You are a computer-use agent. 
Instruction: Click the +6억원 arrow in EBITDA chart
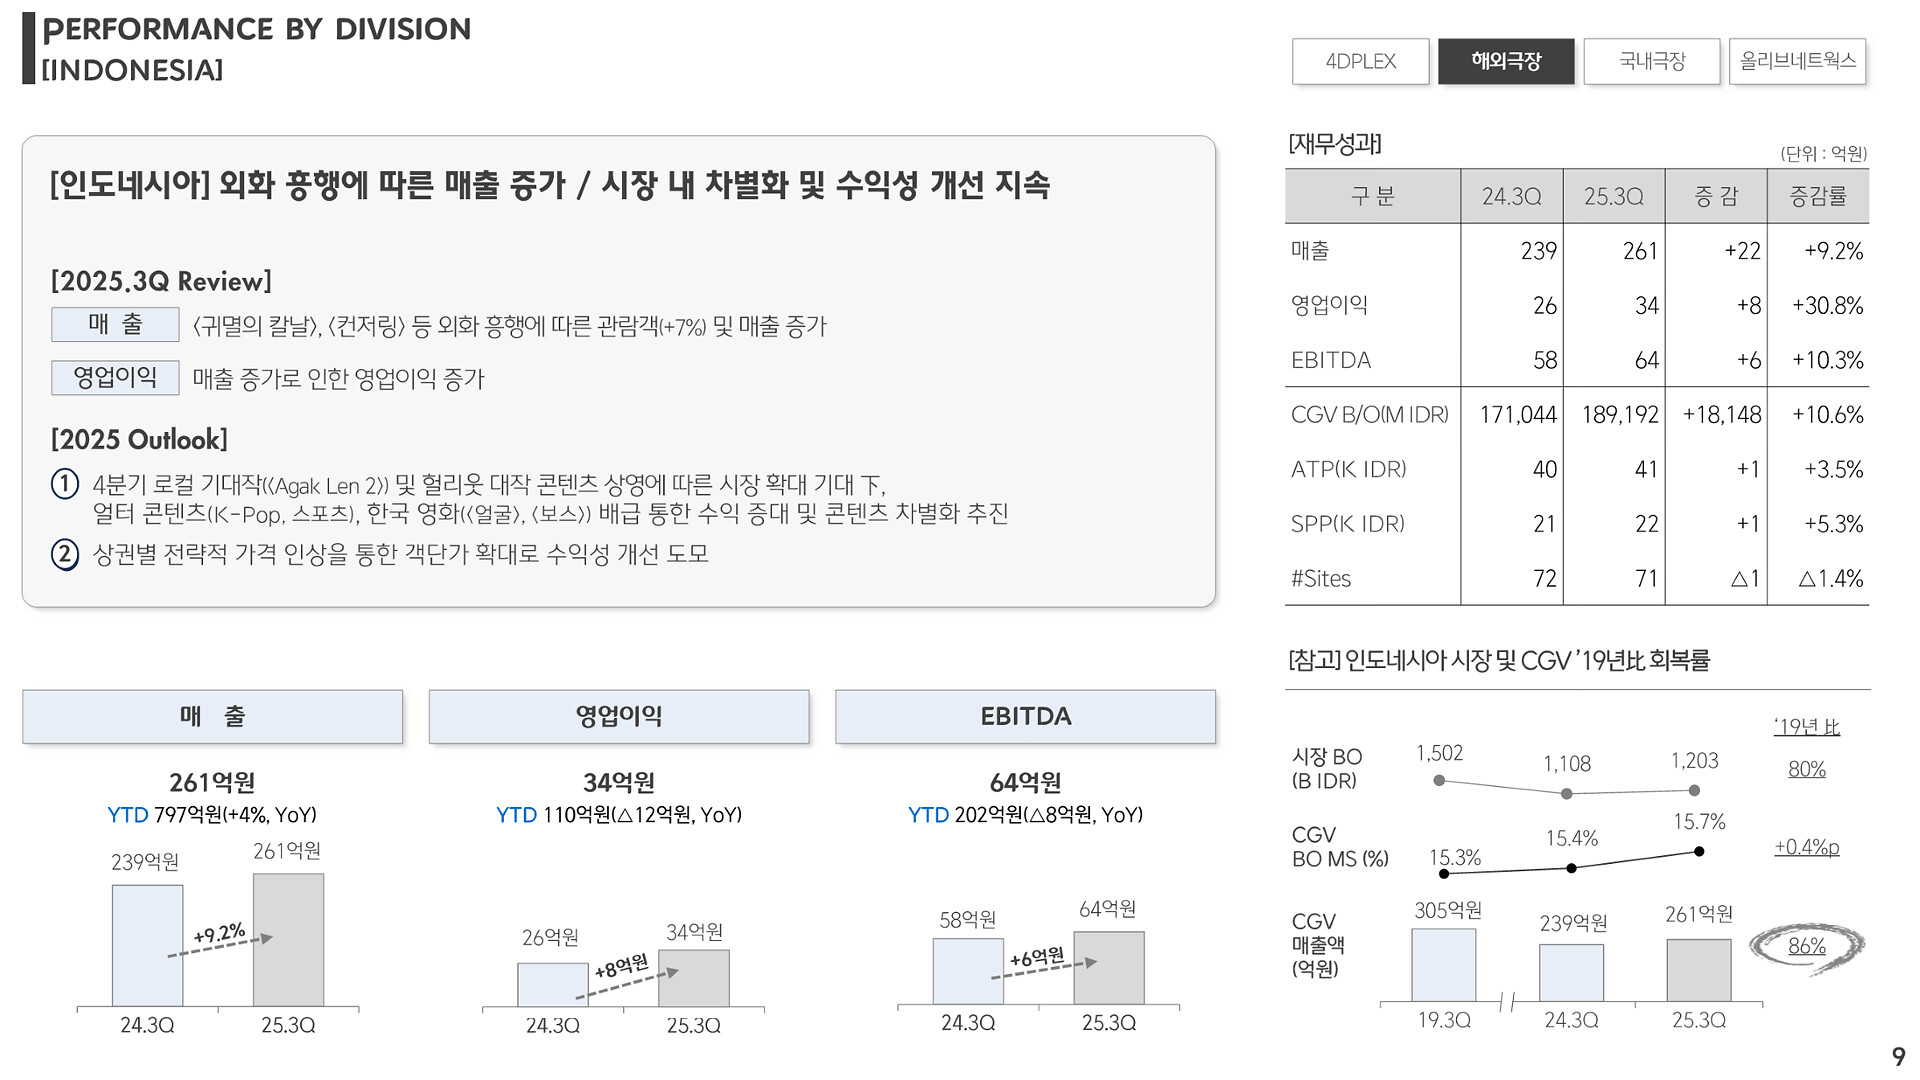[x=1043, y=968]
